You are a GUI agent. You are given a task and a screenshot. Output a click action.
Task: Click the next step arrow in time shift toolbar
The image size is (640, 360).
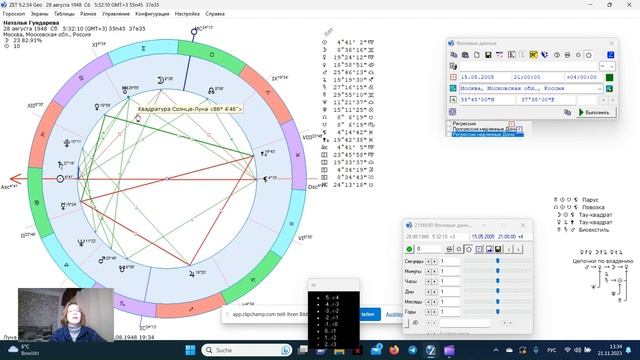pos(518,249)
